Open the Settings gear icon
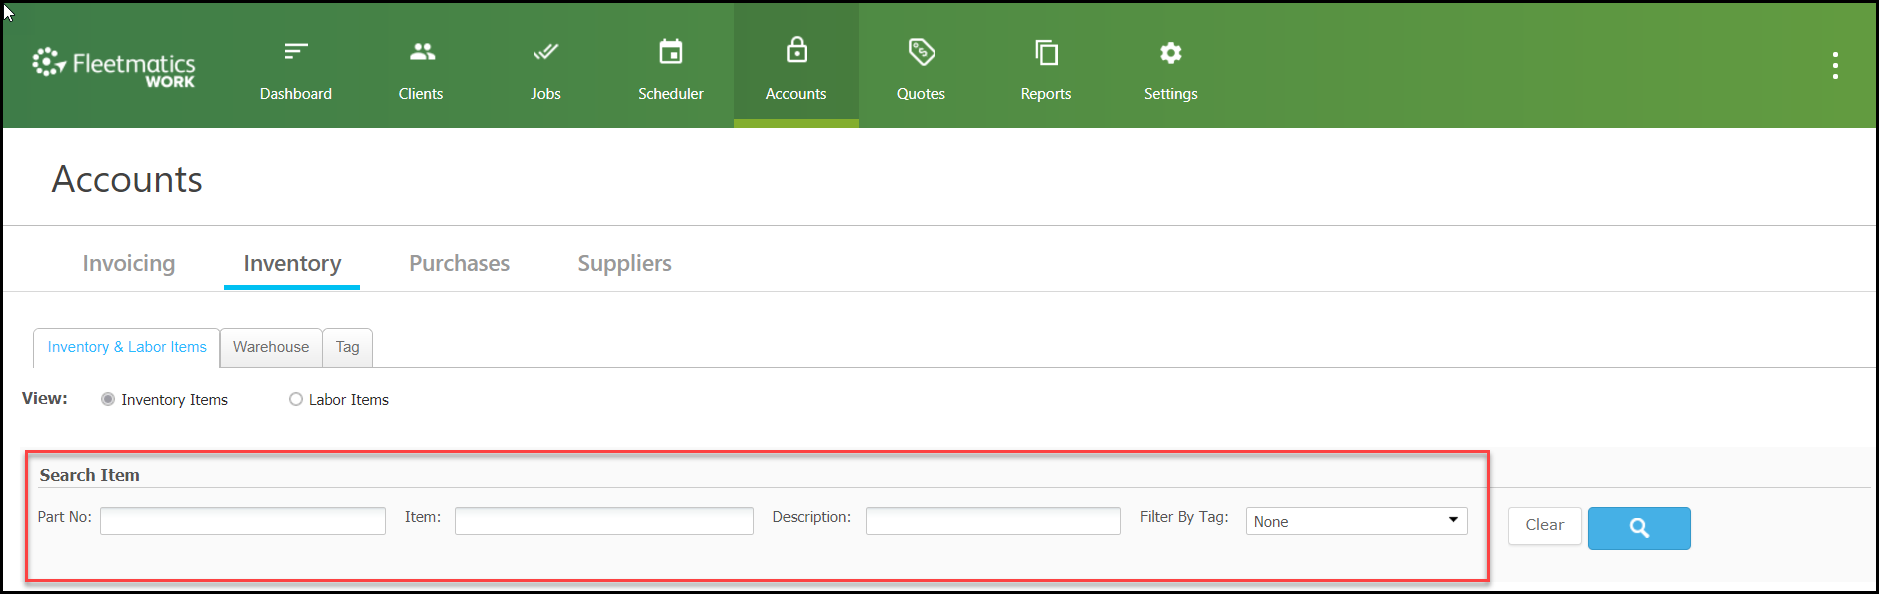The width and height of the screenshot is (1879, 594). pos(1171,52)
